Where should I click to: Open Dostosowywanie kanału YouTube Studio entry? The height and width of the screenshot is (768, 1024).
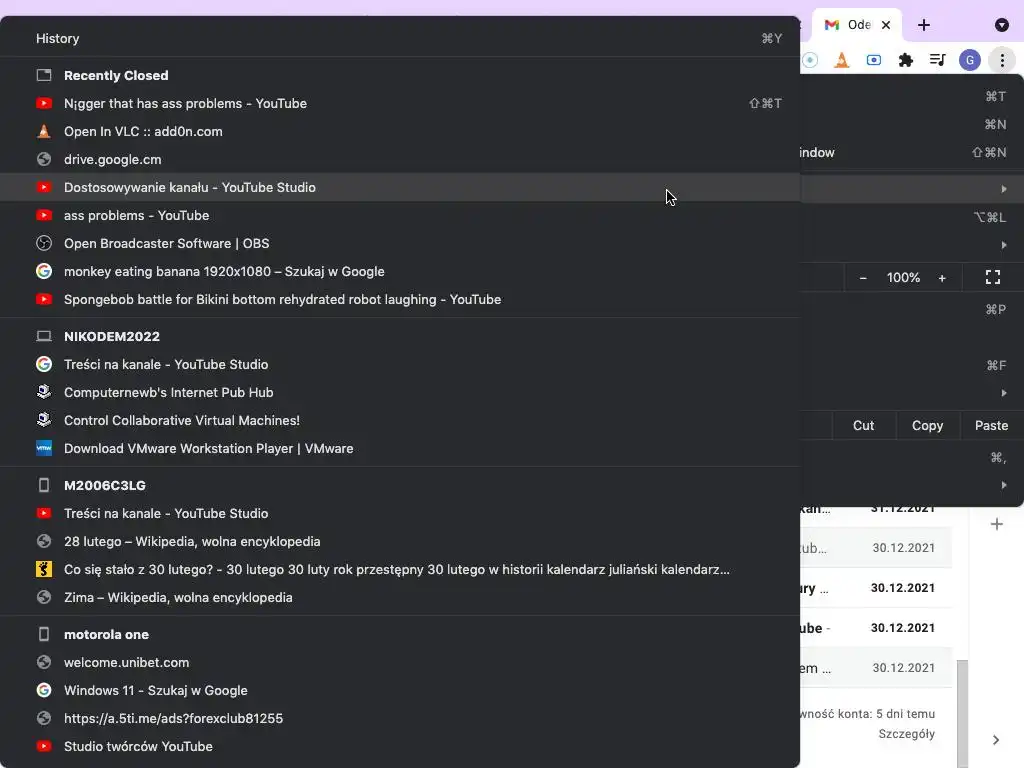coord(400,187)
